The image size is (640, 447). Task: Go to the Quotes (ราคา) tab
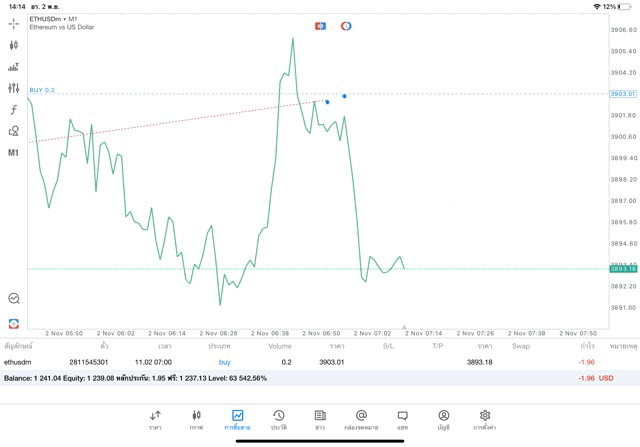[x=155, y=419]
